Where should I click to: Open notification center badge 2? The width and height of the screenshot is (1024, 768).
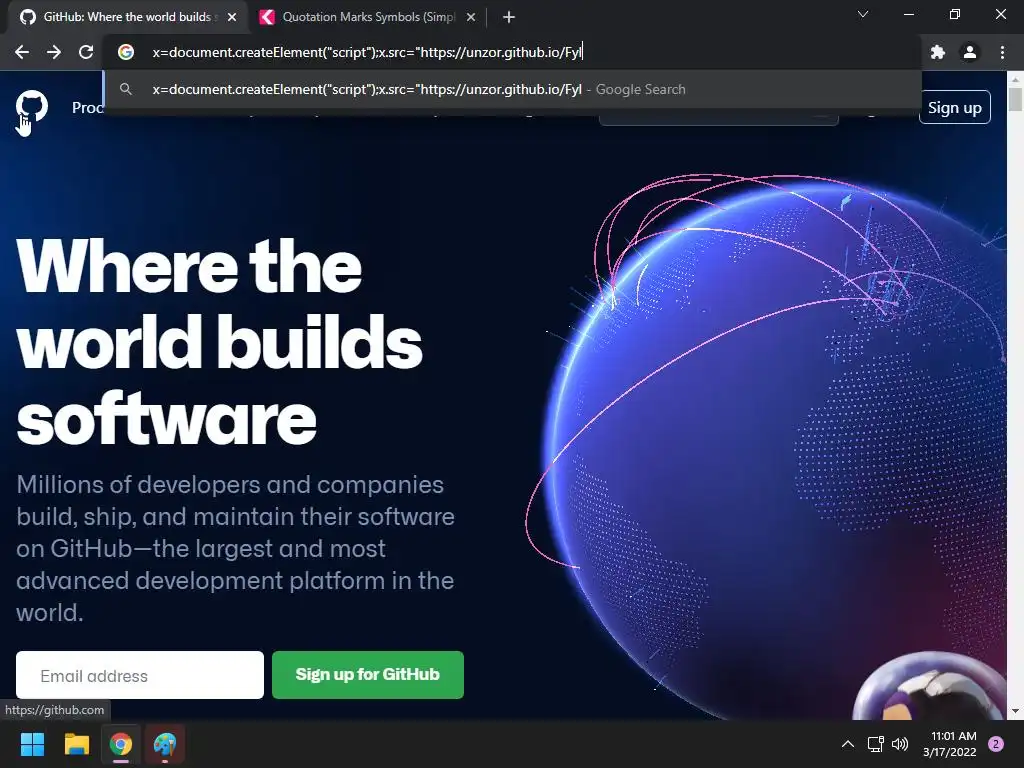(996, 744)
